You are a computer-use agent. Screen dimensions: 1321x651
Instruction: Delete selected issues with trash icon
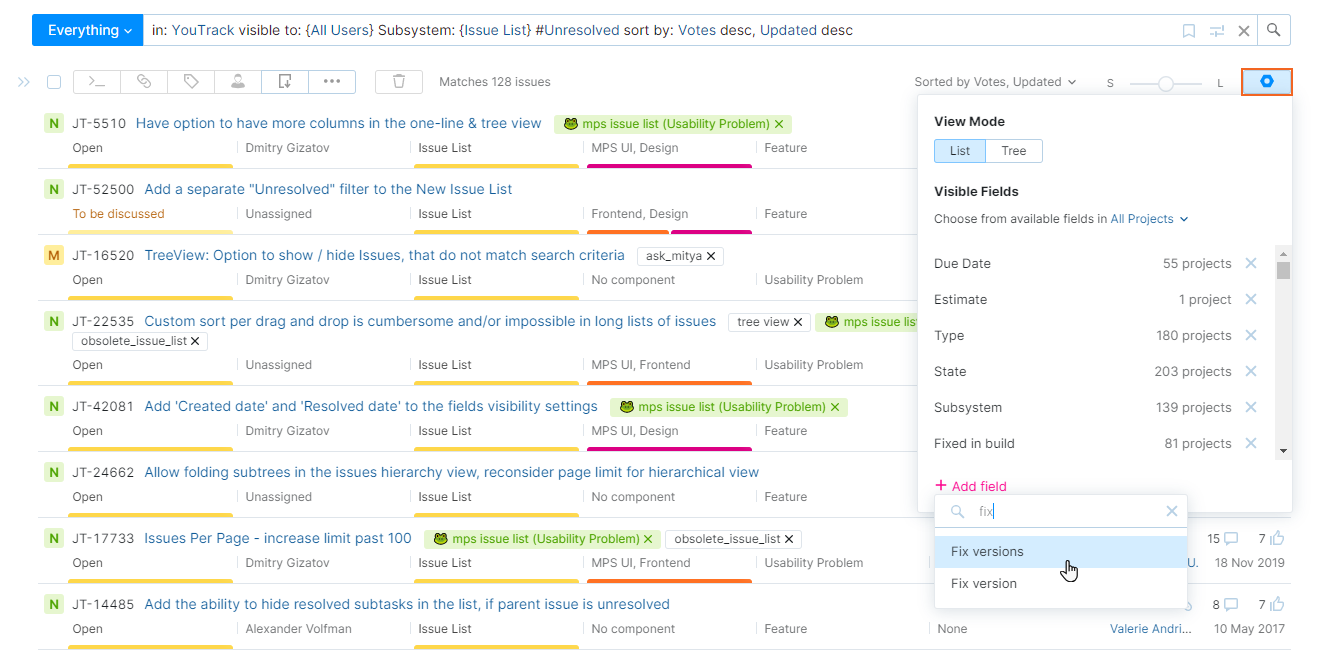pos(398,82)
